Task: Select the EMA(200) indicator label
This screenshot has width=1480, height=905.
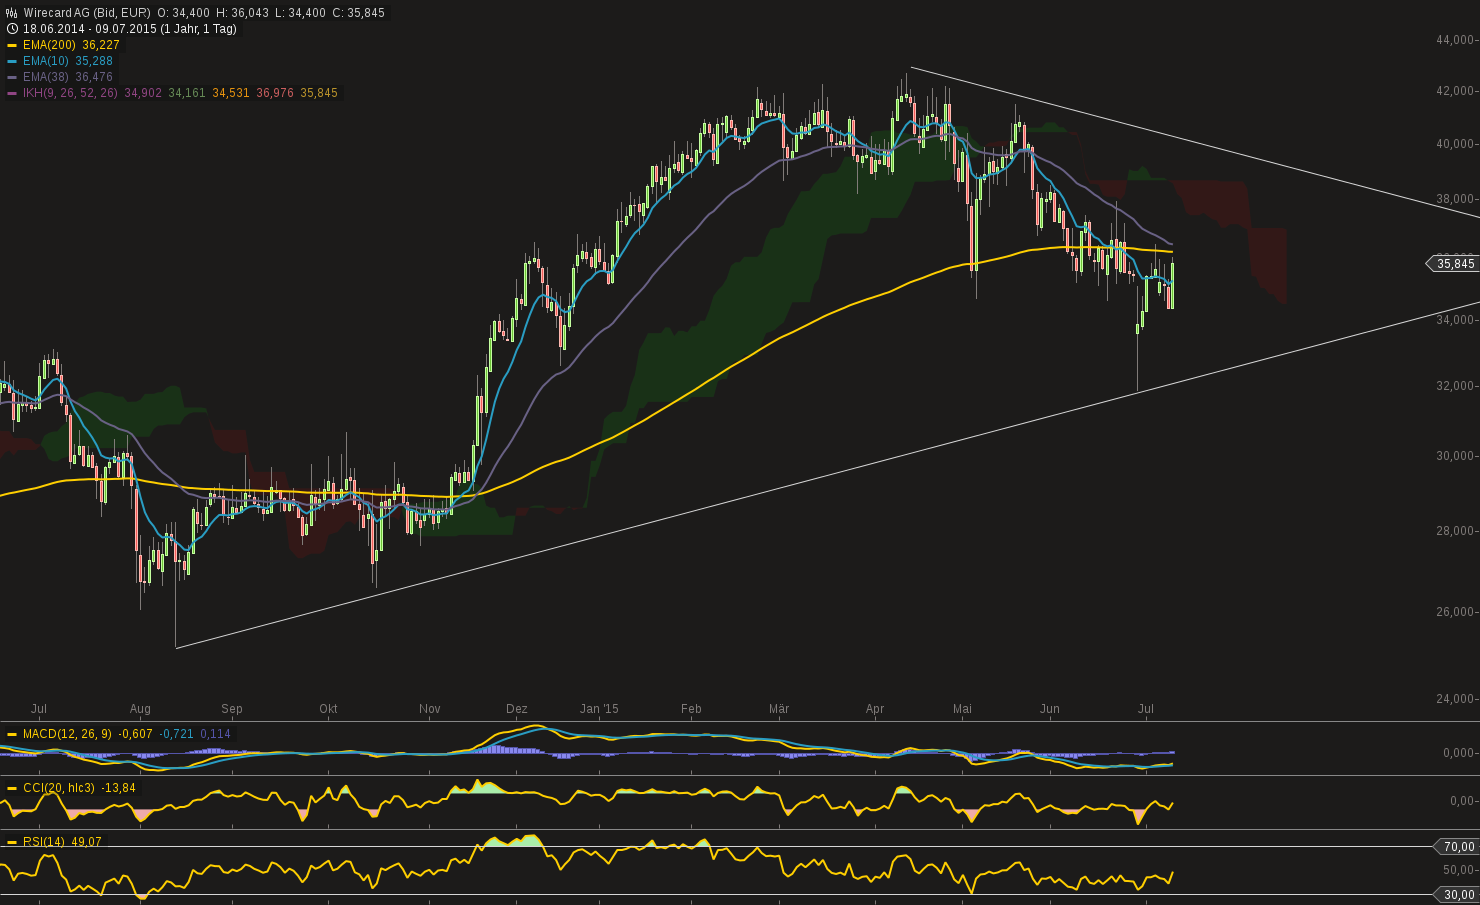Action: pyautogui.click(x=49, y=45)
